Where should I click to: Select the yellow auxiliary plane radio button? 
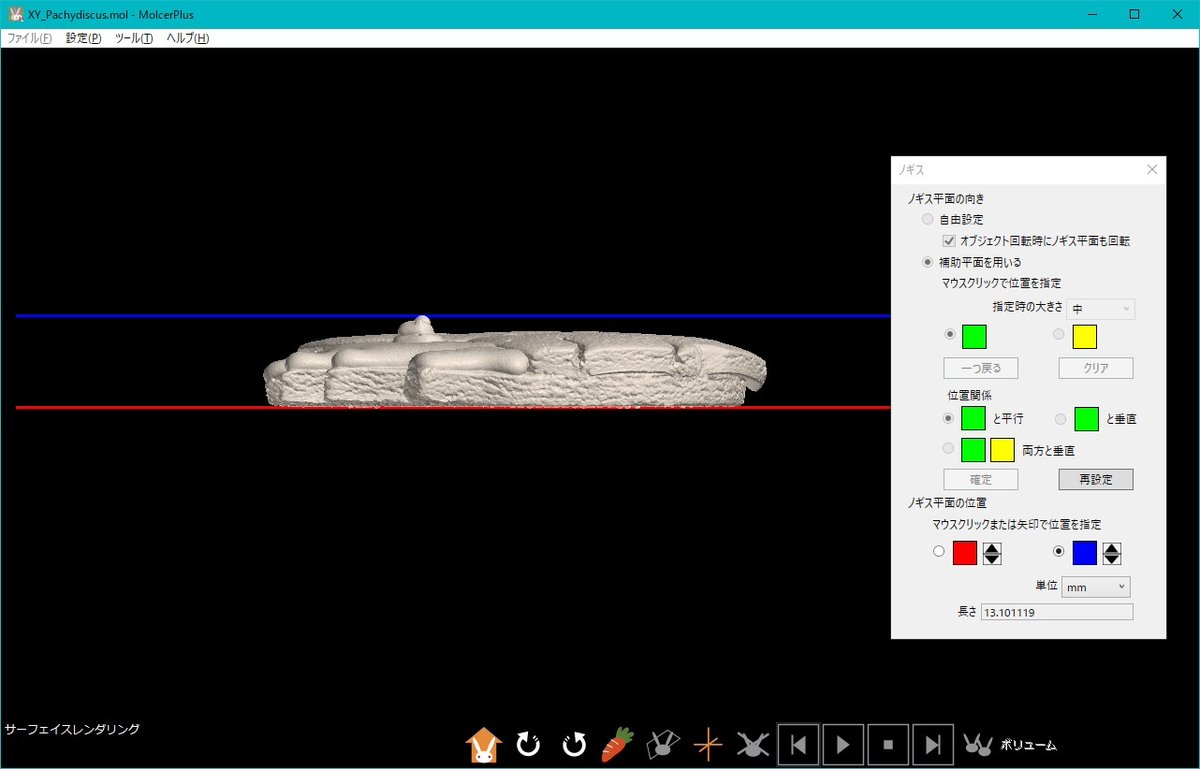(1061, 334)
